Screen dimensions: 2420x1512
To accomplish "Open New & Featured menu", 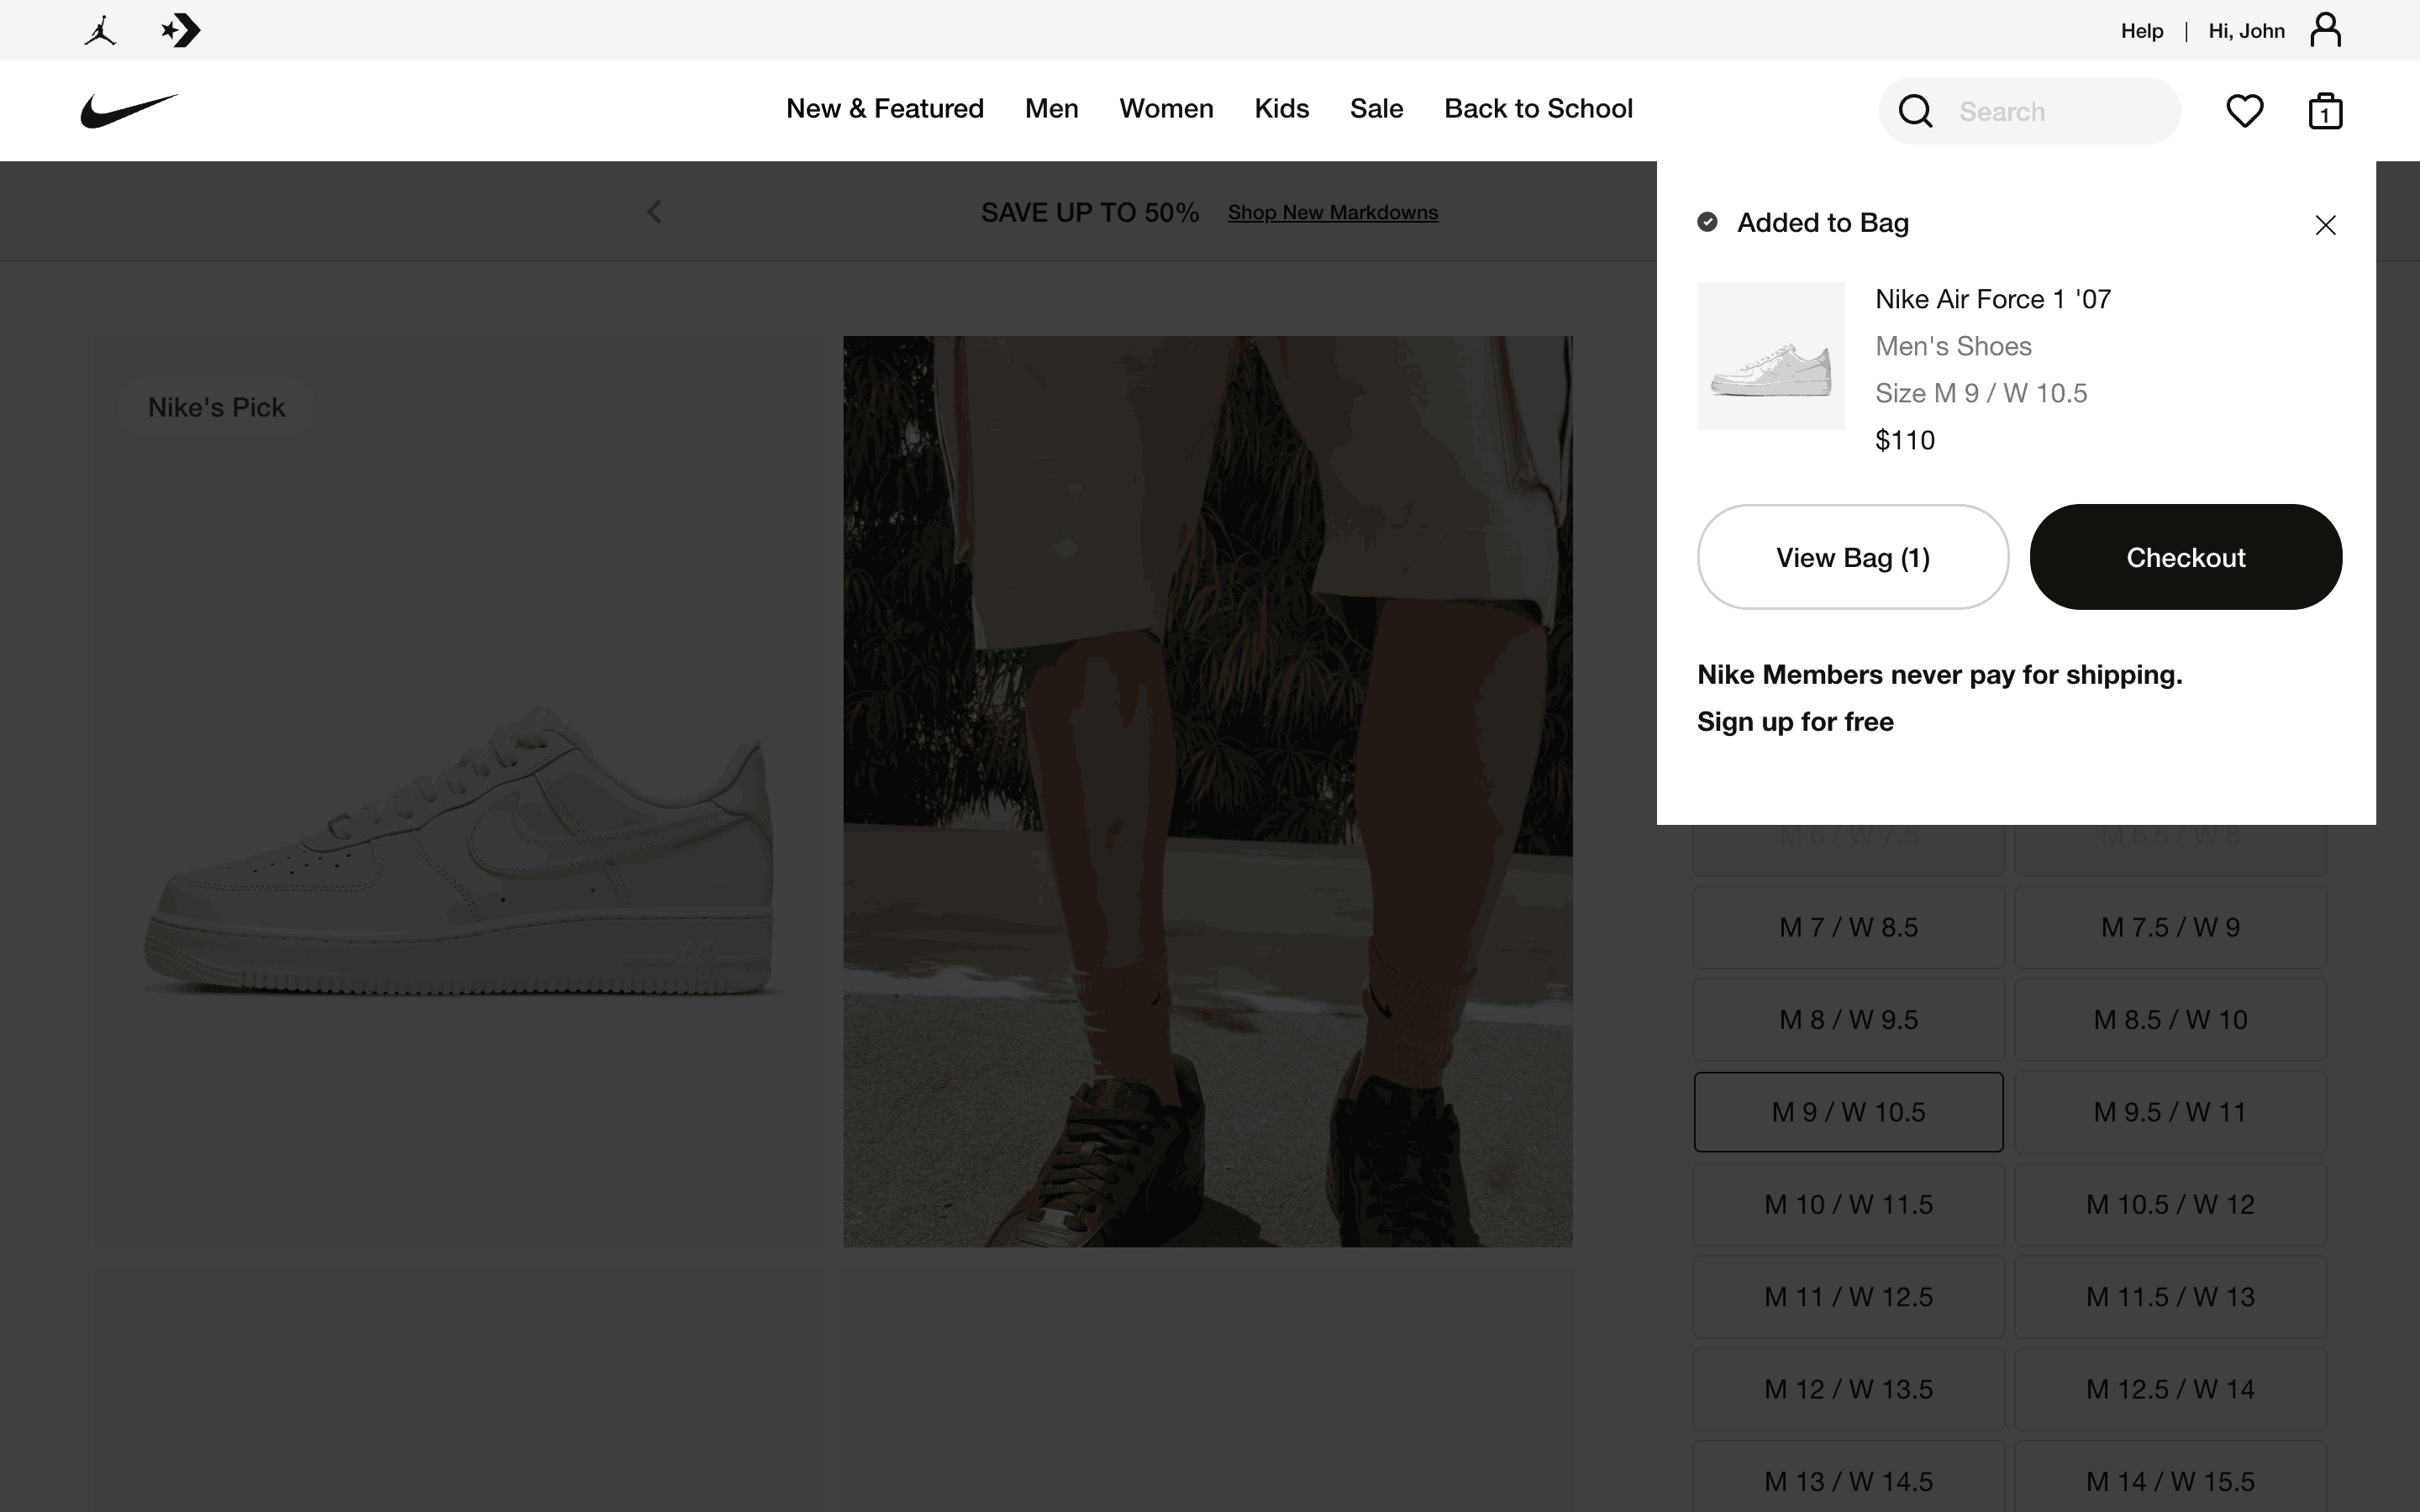I will point(885,108).
